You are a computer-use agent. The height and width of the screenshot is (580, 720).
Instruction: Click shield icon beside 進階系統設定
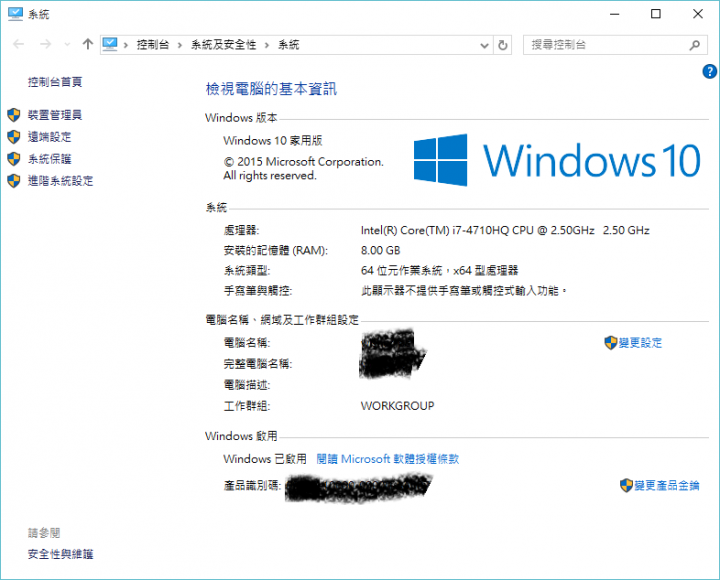pyautogui.click(x=14, y=181)
